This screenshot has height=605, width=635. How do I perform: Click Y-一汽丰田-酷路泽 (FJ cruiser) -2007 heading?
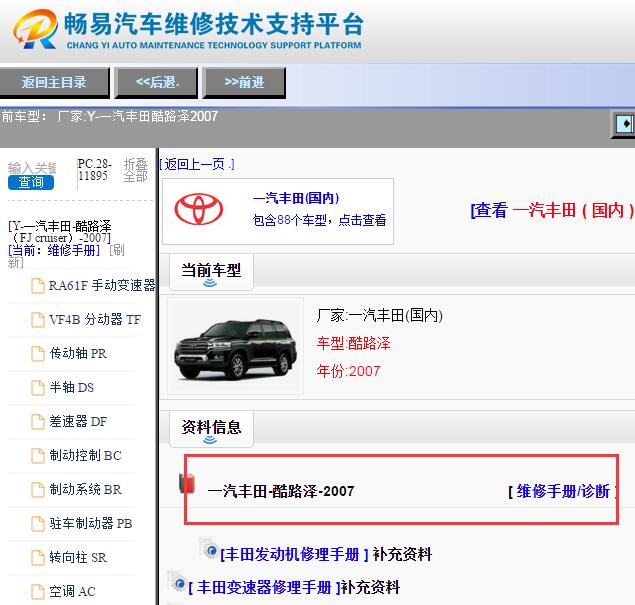[x=60, y=232]
